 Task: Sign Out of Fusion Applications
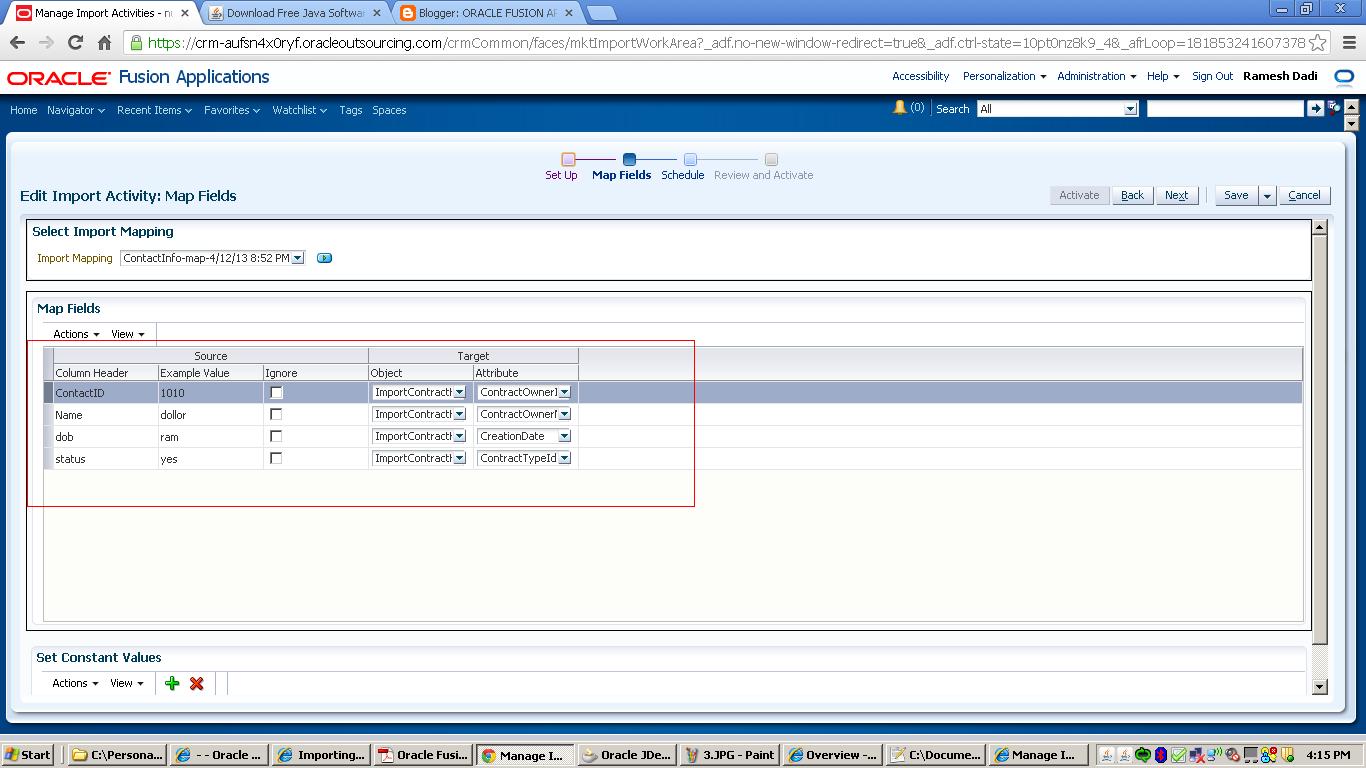coord(1212,76)
